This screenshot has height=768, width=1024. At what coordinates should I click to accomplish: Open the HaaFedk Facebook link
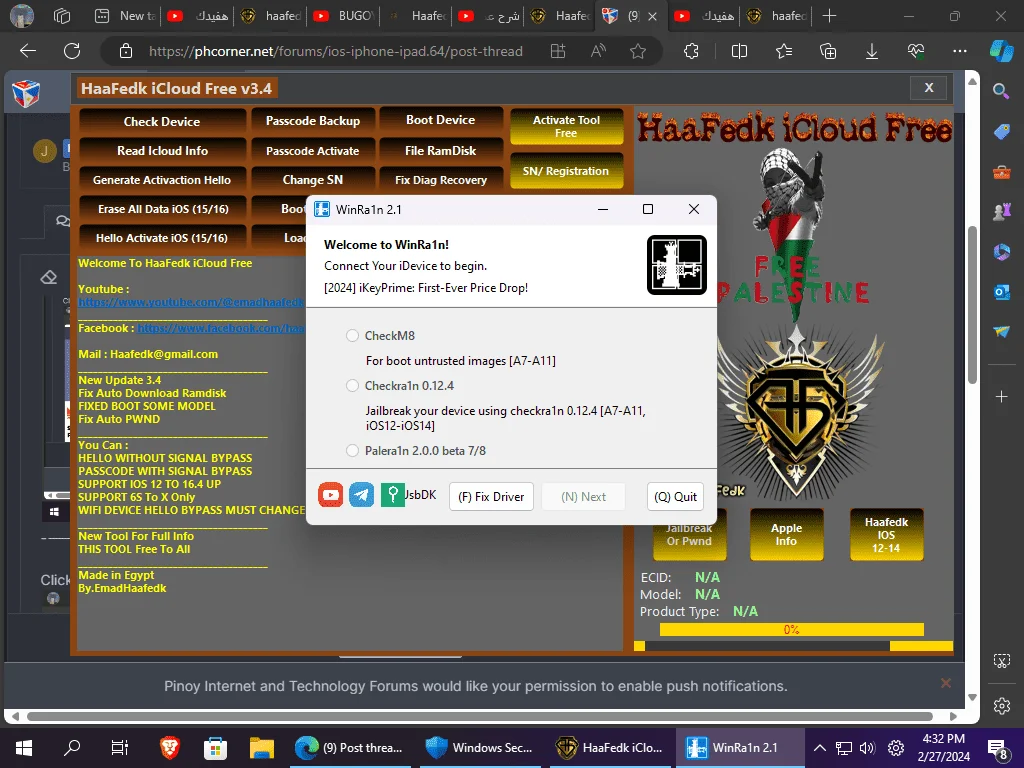(x=221, y=328)
